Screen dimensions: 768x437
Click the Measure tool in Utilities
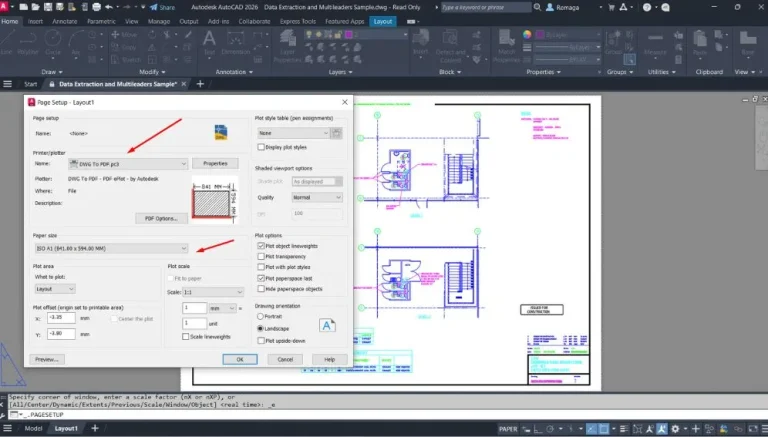click(x=655, y=43)
